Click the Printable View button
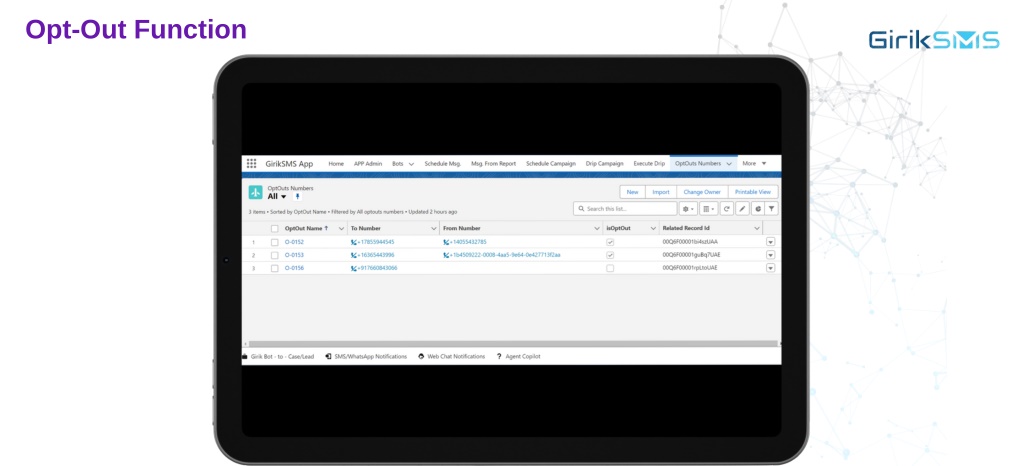 click(753, 193)
